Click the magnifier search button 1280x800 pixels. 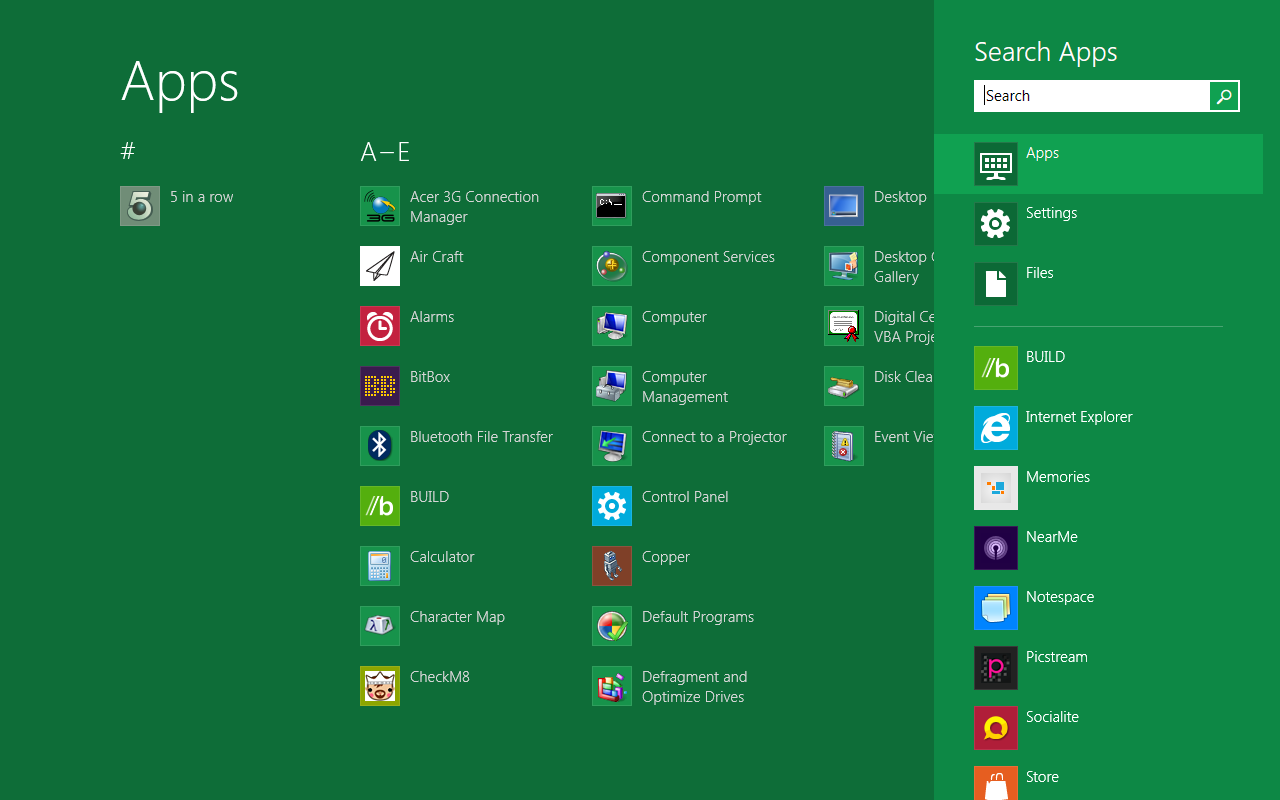[1224, 96]
